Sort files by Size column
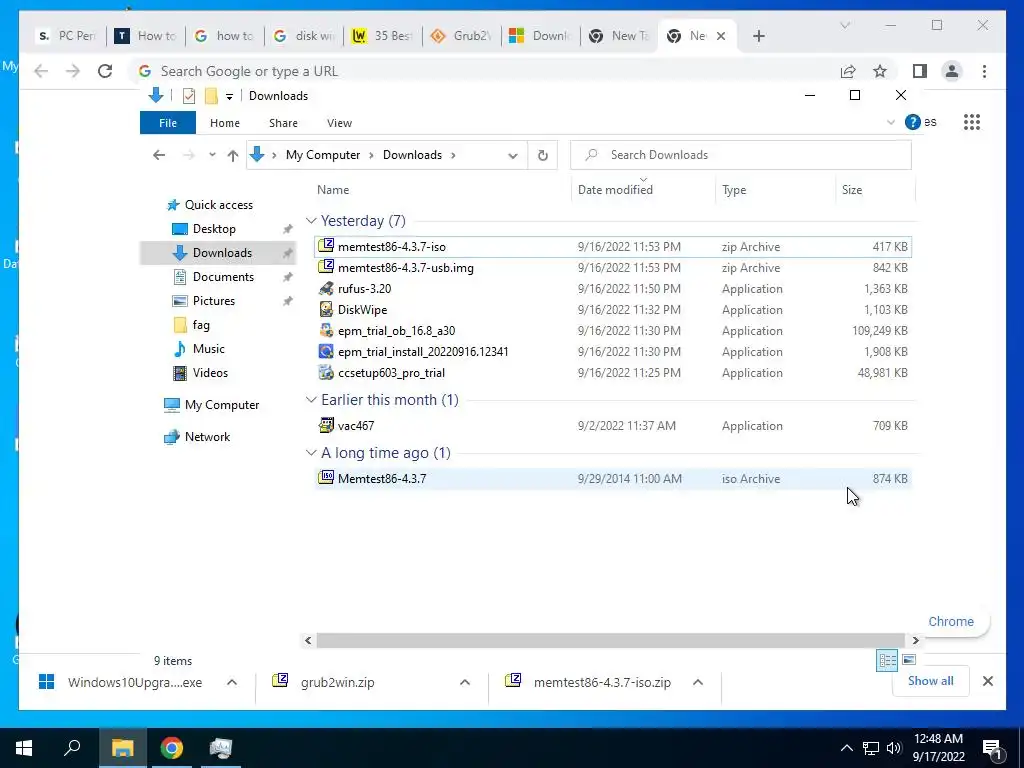1024x768 pixels. tap(852, 189)
